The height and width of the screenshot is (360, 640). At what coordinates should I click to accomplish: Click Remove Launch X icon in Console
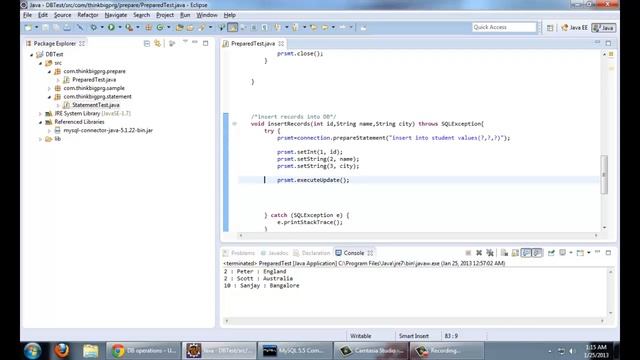(479, 253)
